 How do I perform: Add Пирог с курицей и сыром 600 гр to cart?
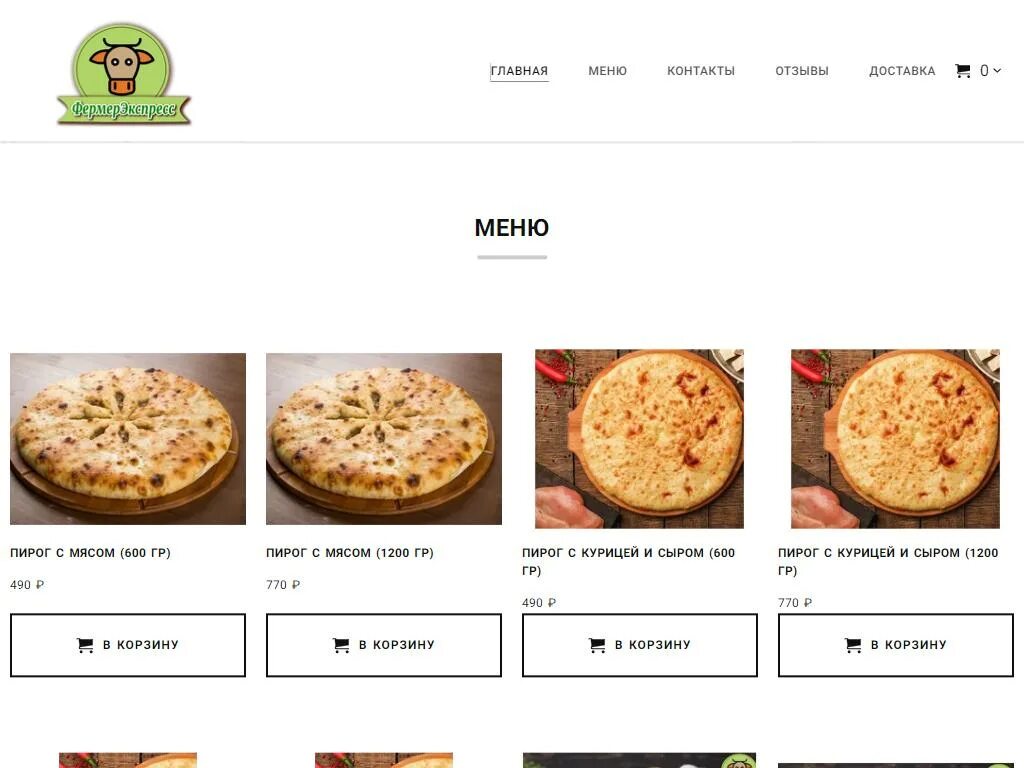point(640,645)
